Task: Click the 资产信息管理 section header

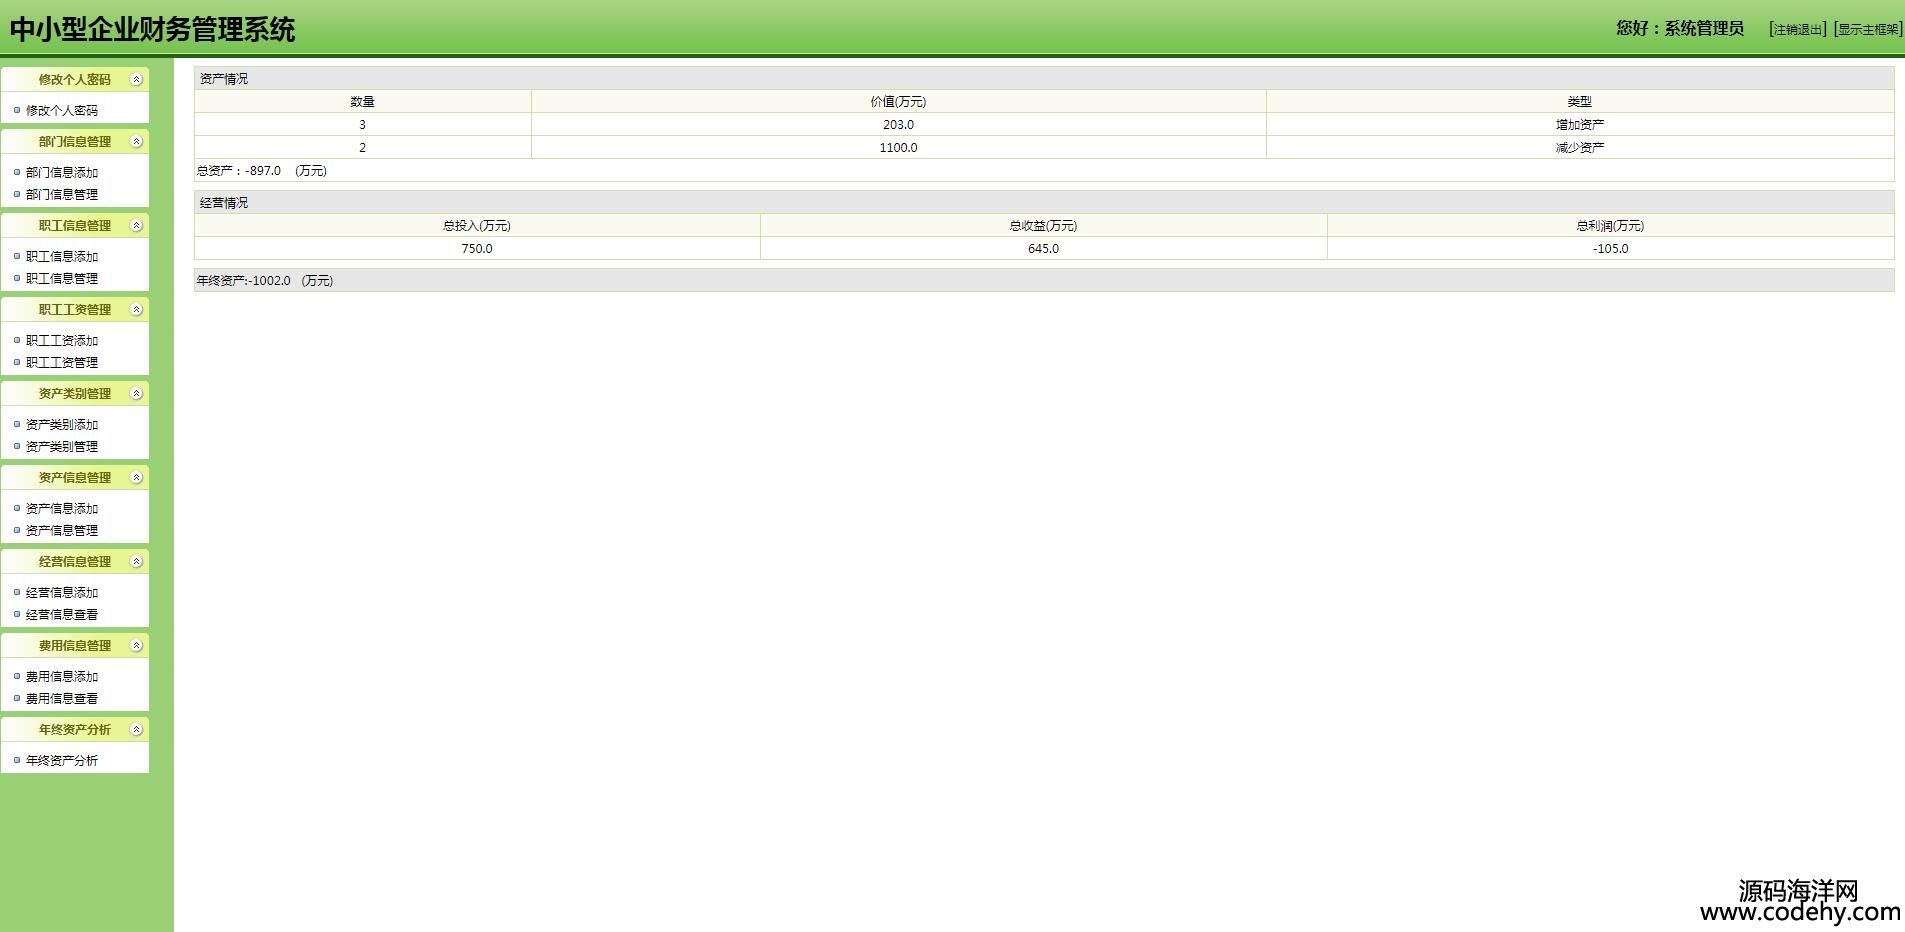Action: point(75,478)
